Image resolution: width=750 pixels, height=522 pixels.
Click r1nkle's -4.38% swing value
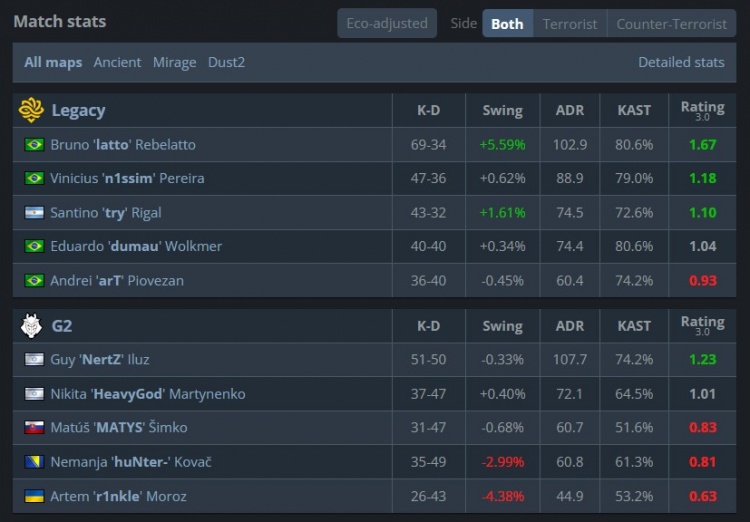pyautogui.click(x=502, y=496)
